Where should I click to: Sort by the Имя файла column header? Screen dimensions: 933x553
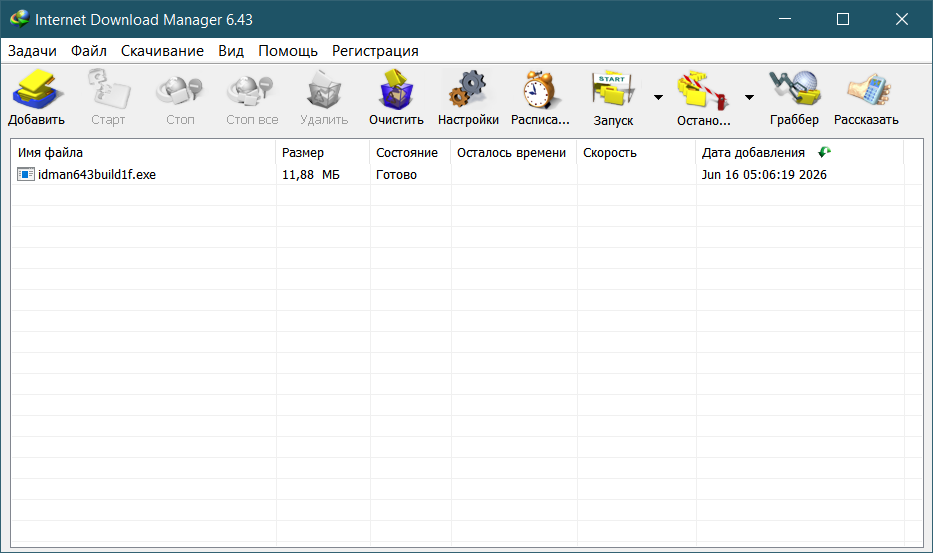pyautogui.click(x=143, y=152)
